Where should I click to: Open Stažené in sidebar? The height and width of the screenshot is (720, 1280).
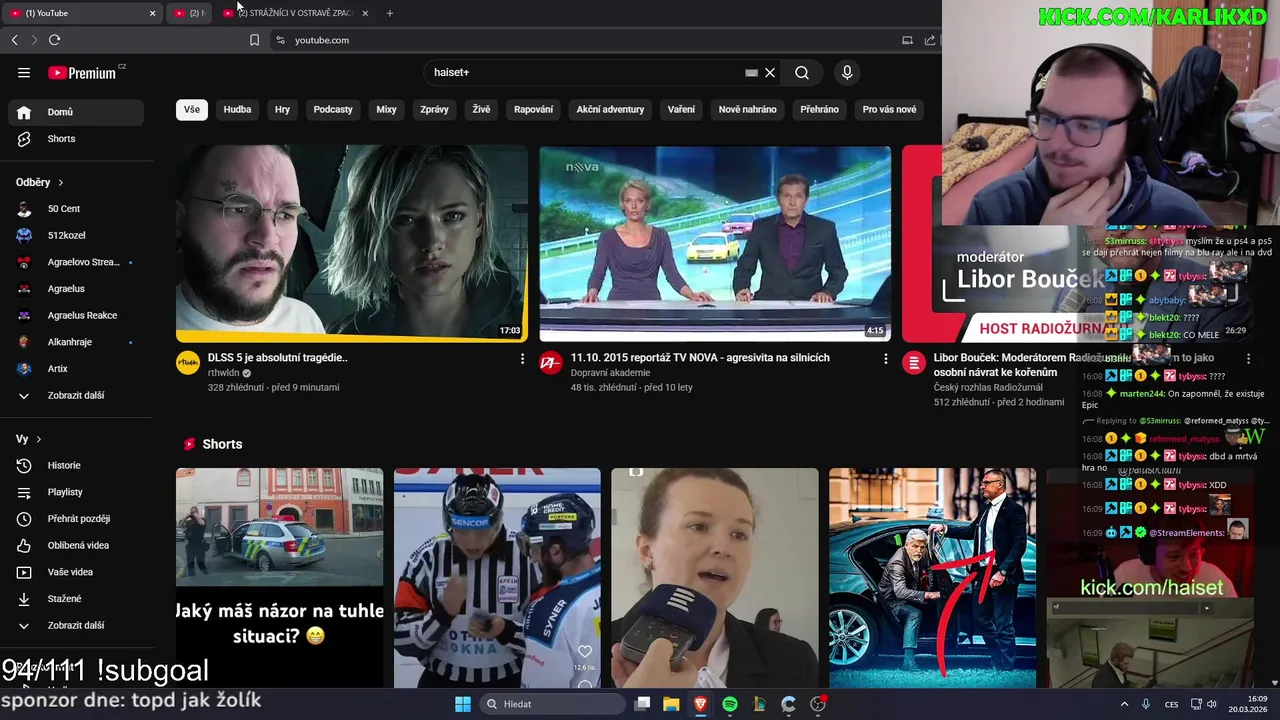(x=76, y=599)
